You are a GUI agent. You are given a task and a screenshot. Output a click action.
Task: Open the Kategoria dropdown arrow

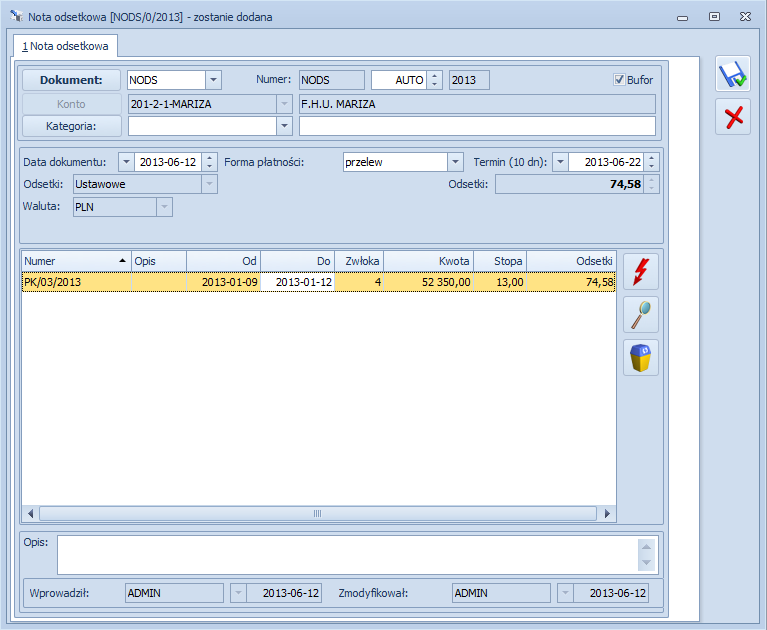284,126
